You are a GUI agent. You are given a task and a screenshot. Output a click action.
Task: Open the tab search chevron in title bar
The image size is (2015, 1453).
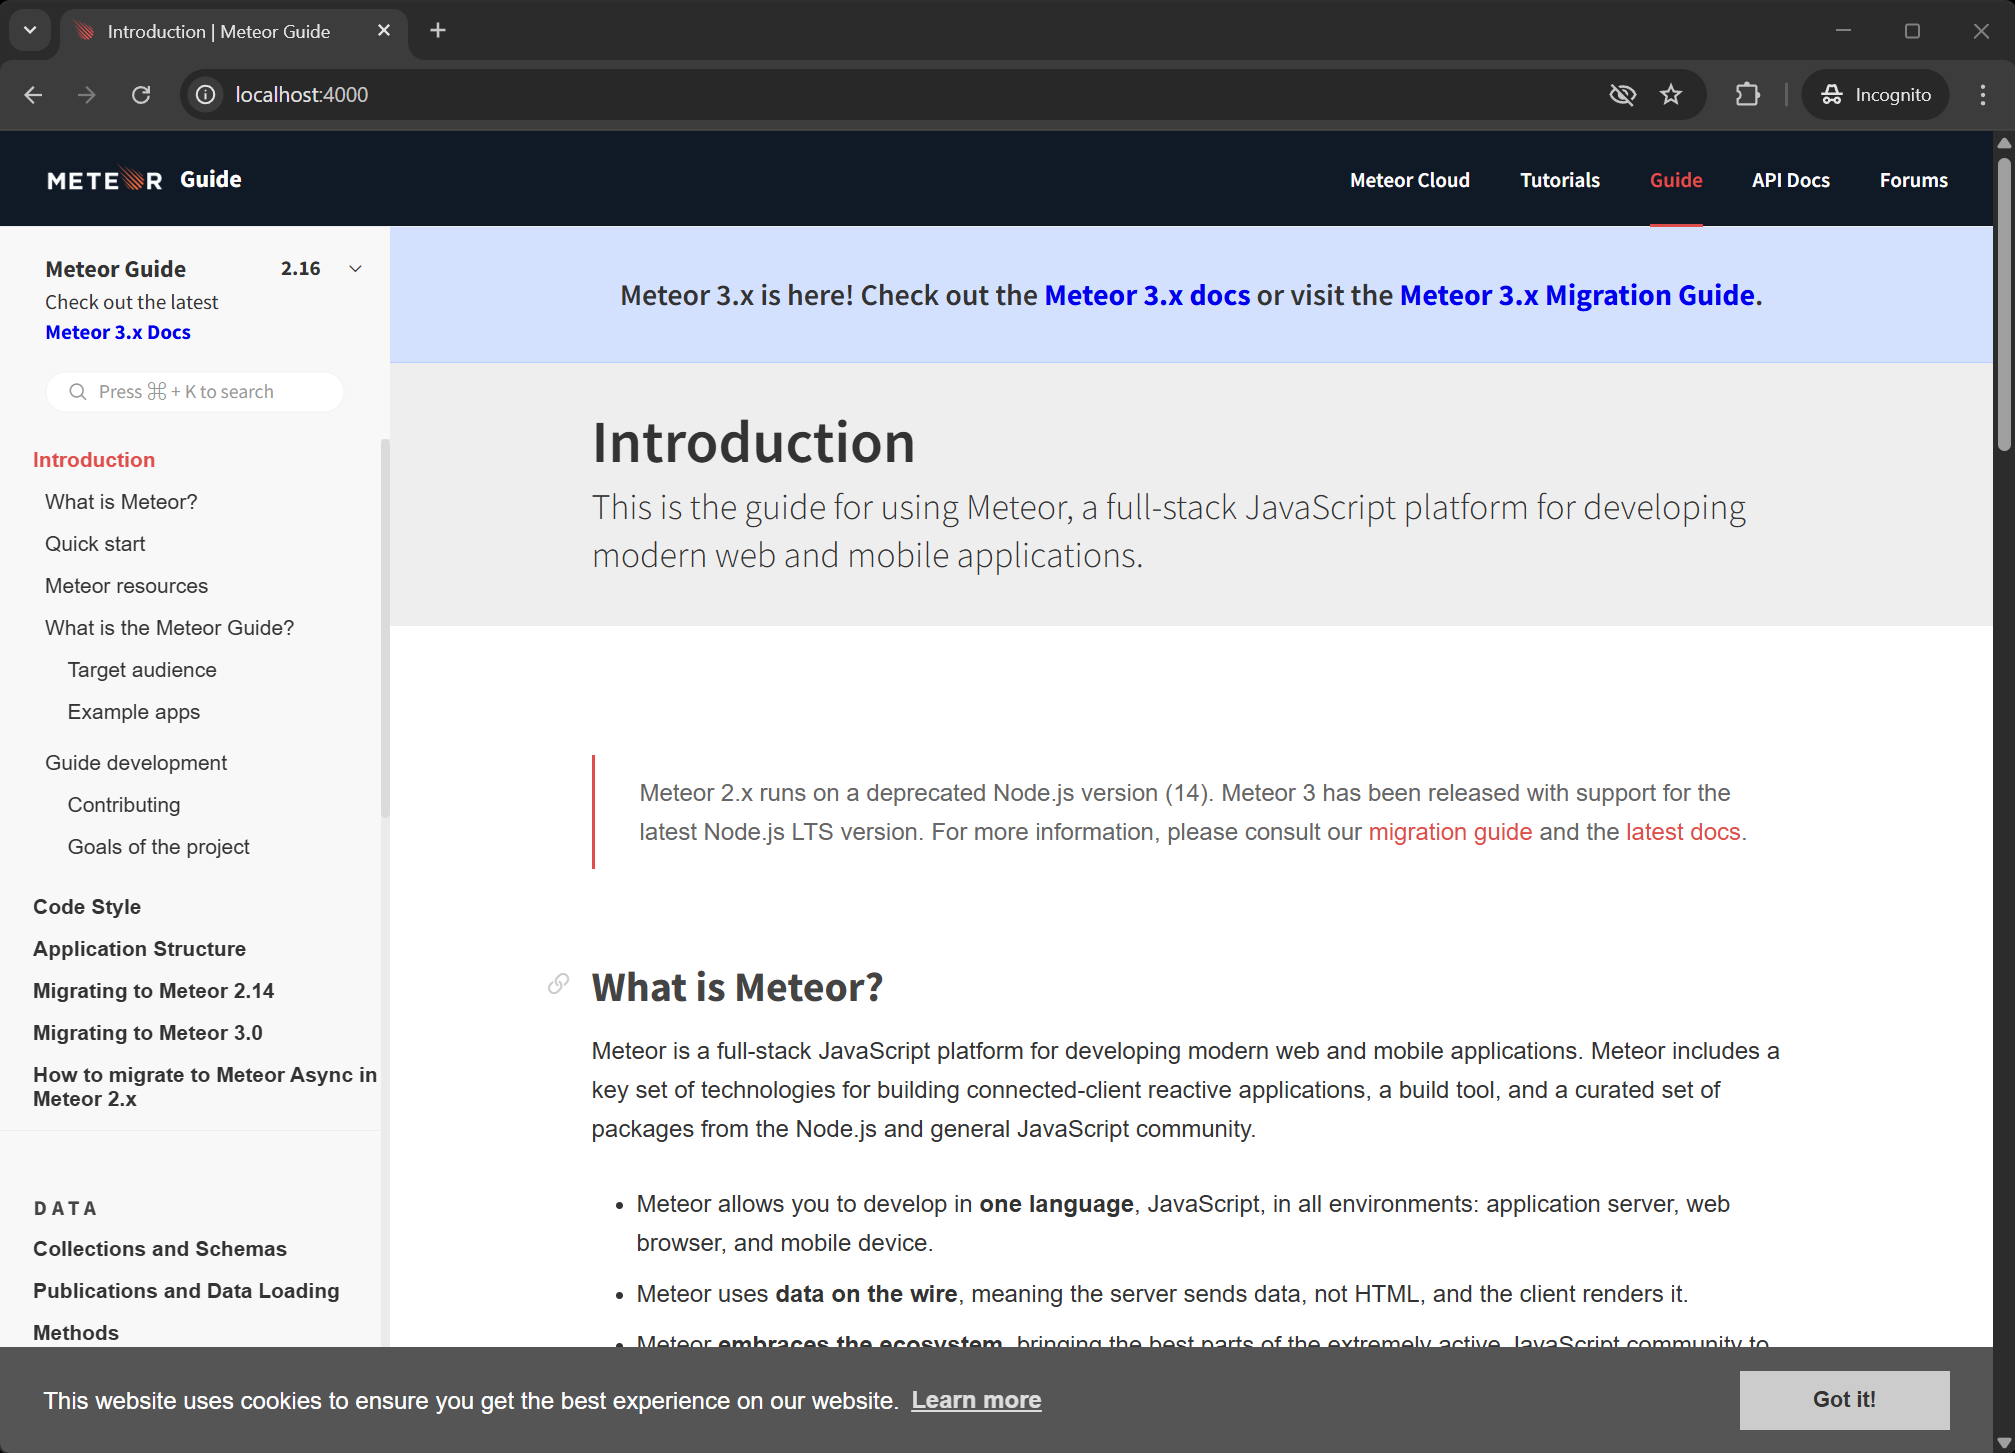click(x=30, y=31)
